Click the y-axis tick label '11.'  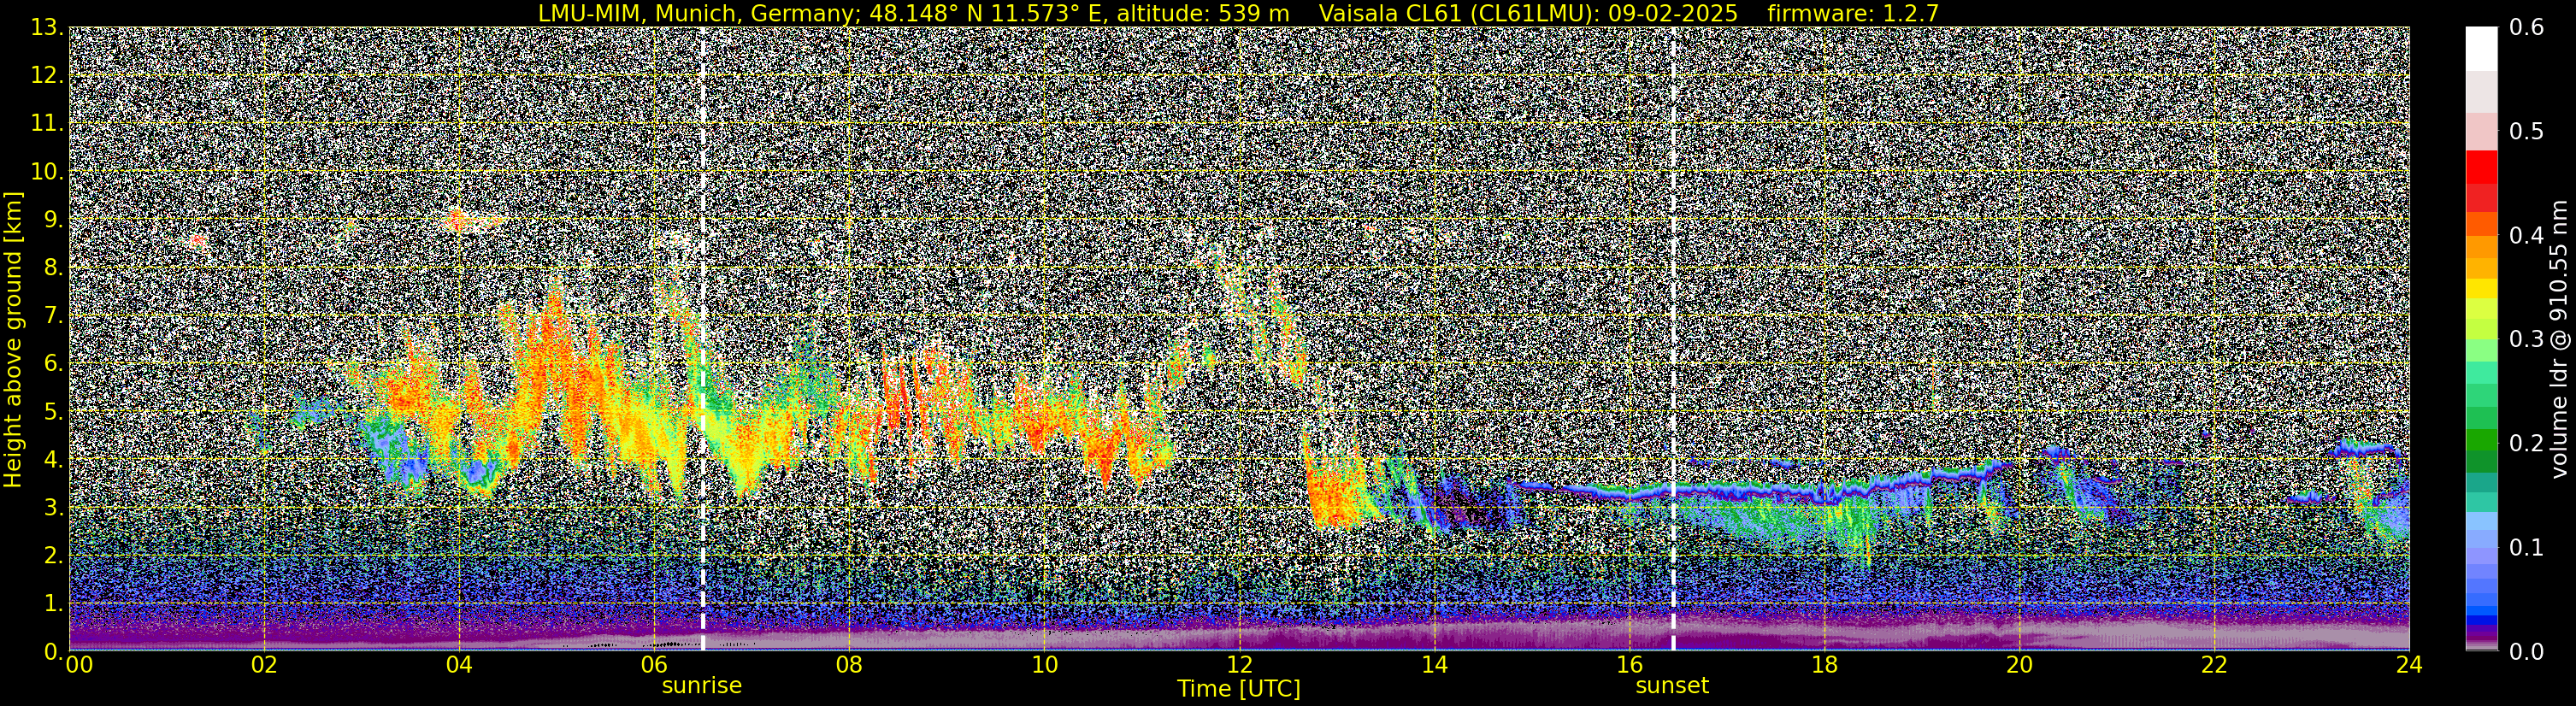[47, 124]
